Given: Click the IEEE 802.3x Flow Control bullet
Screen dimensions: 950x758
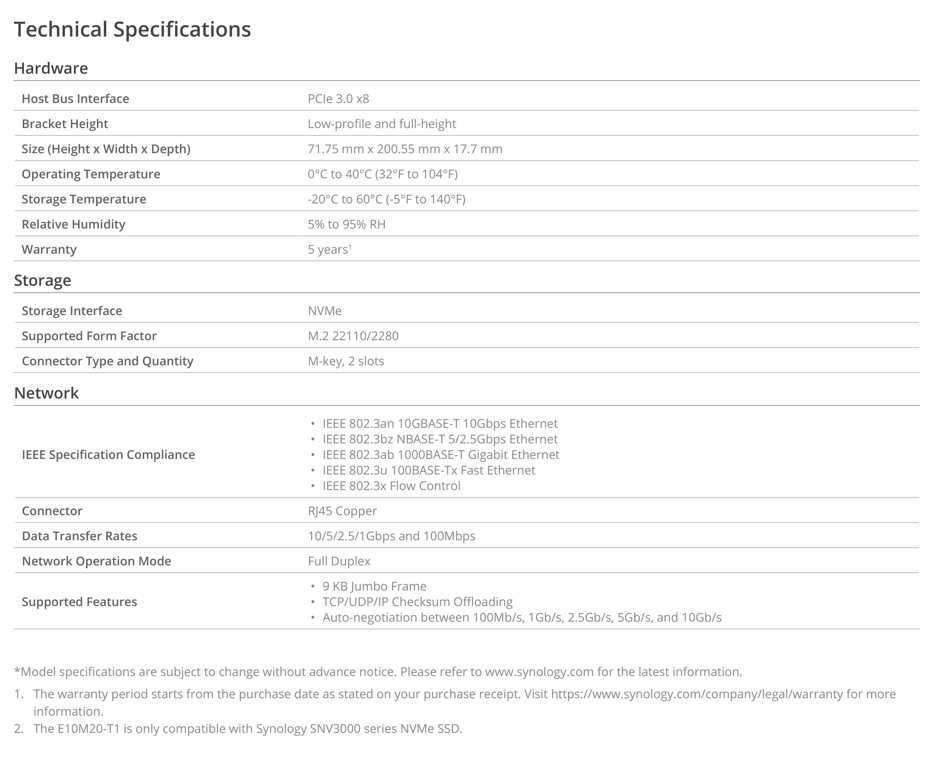Looking at the screenshot, I should [x=391, y=486].
